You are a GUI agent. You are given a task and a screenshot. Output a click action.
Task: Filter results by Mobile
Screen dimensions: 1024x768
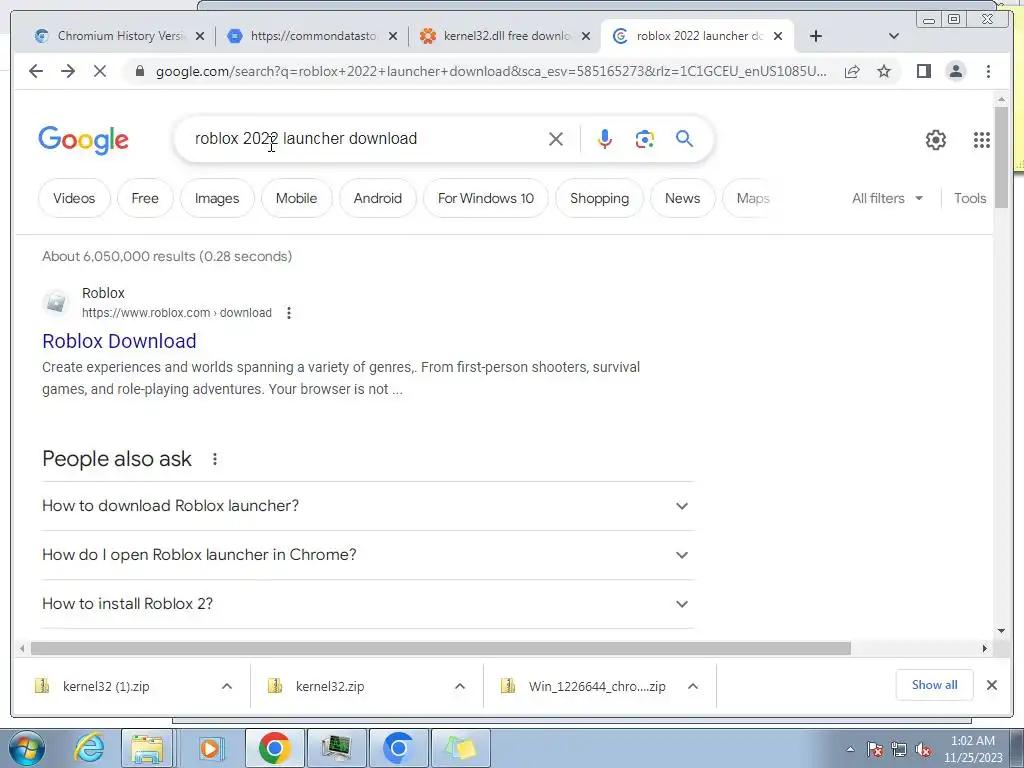pos(296,198)
